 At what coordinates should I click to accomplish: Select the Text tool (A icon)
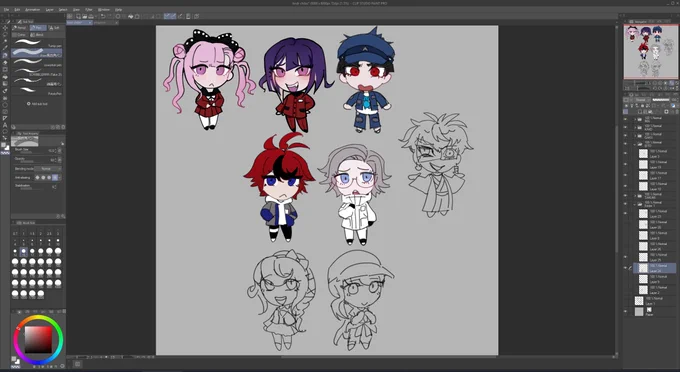pos(5,124)
